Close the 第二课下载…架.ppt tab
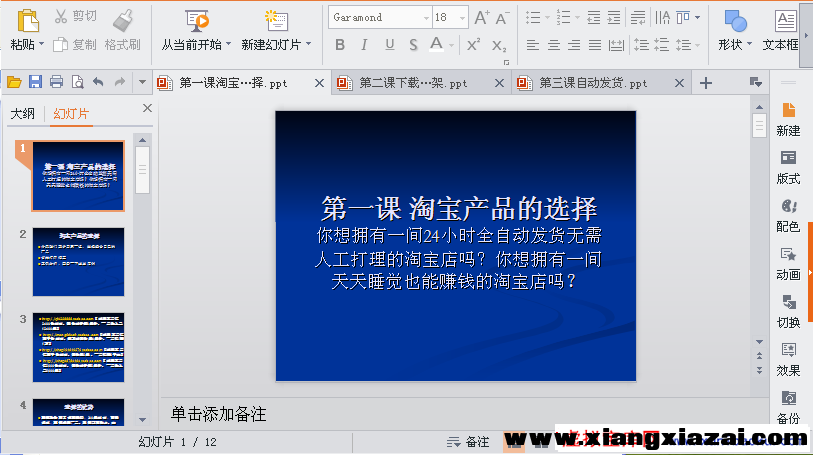 499,83
